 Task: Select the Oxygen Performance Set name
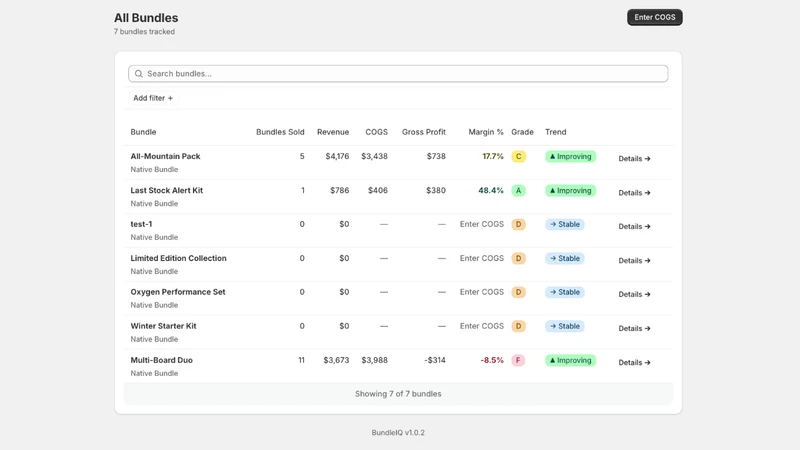point(178,292)
